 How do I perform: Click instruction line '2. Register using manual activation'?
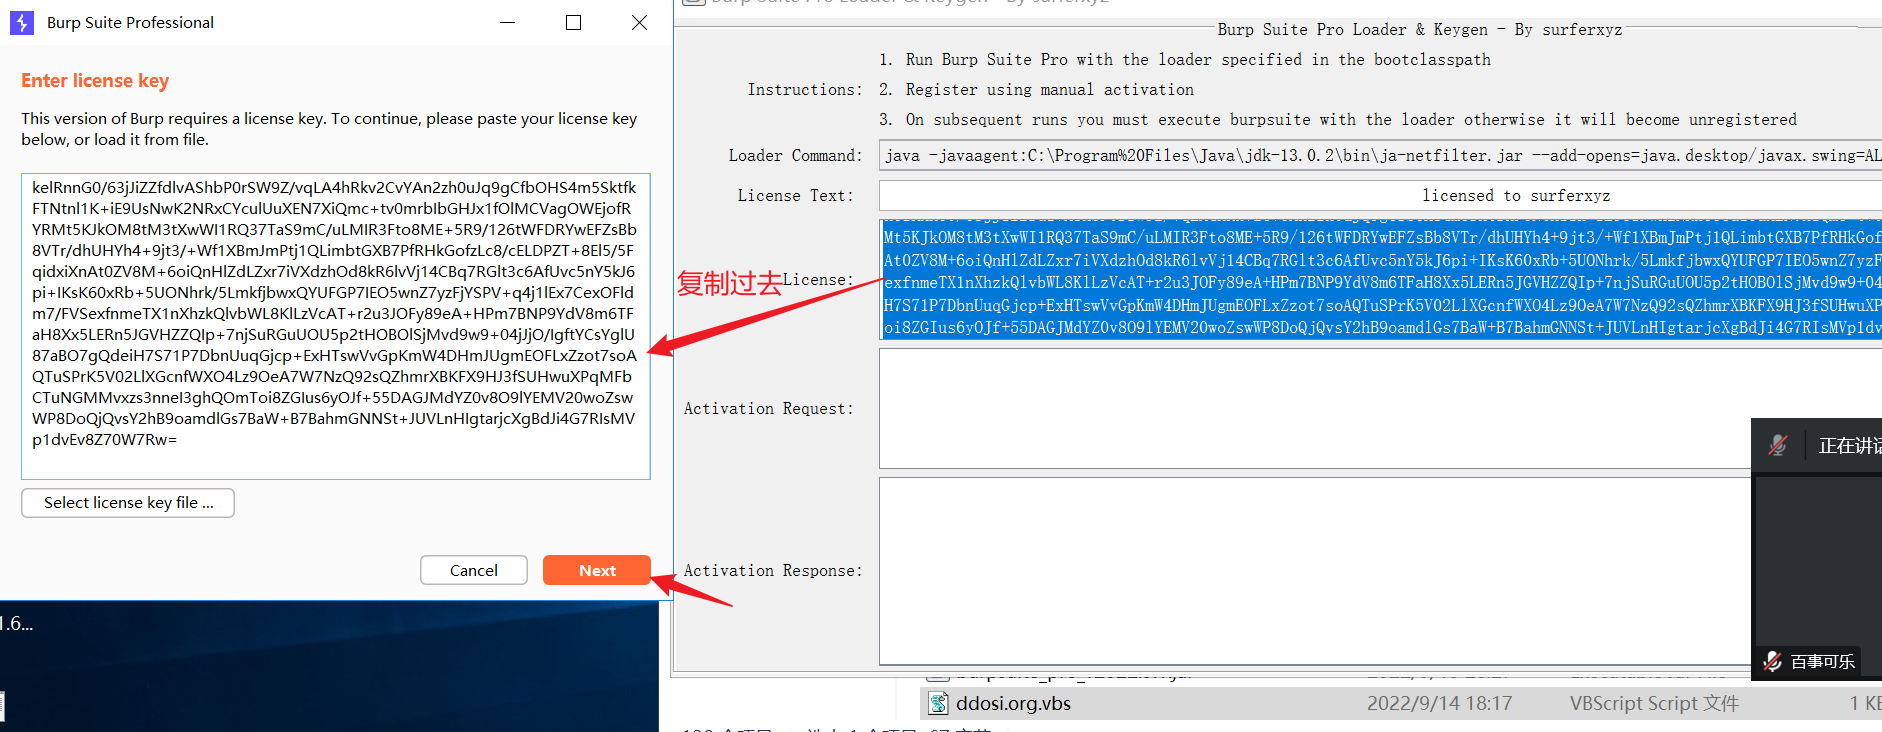(x=1036, y=90)
